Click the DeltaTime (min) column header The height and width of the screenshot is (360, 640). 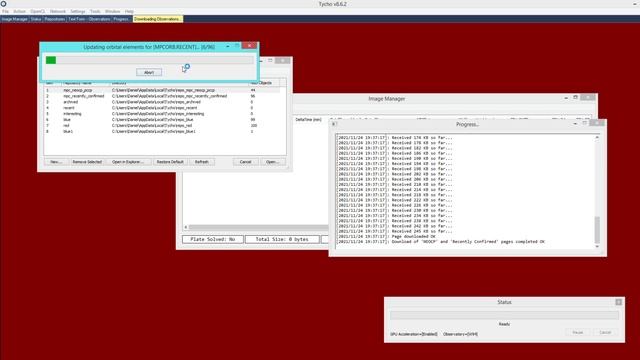click(x=309, y=120)
